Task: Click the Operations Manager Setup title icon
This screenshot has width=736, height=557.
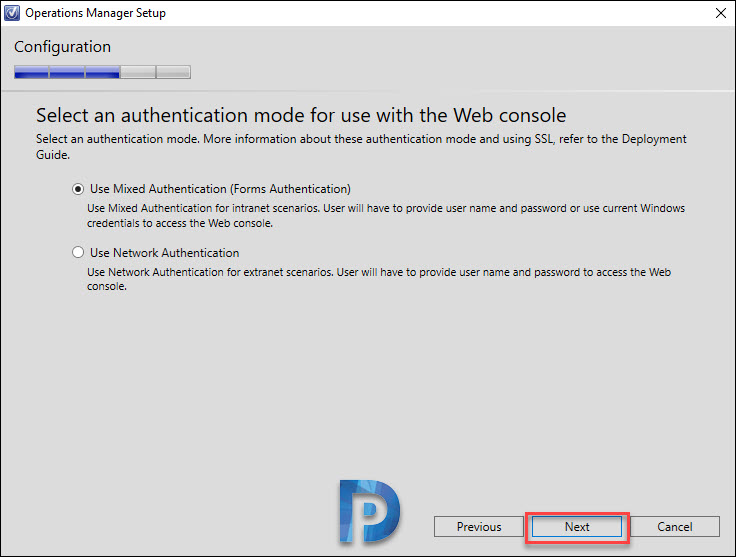Action: (12, 13)
